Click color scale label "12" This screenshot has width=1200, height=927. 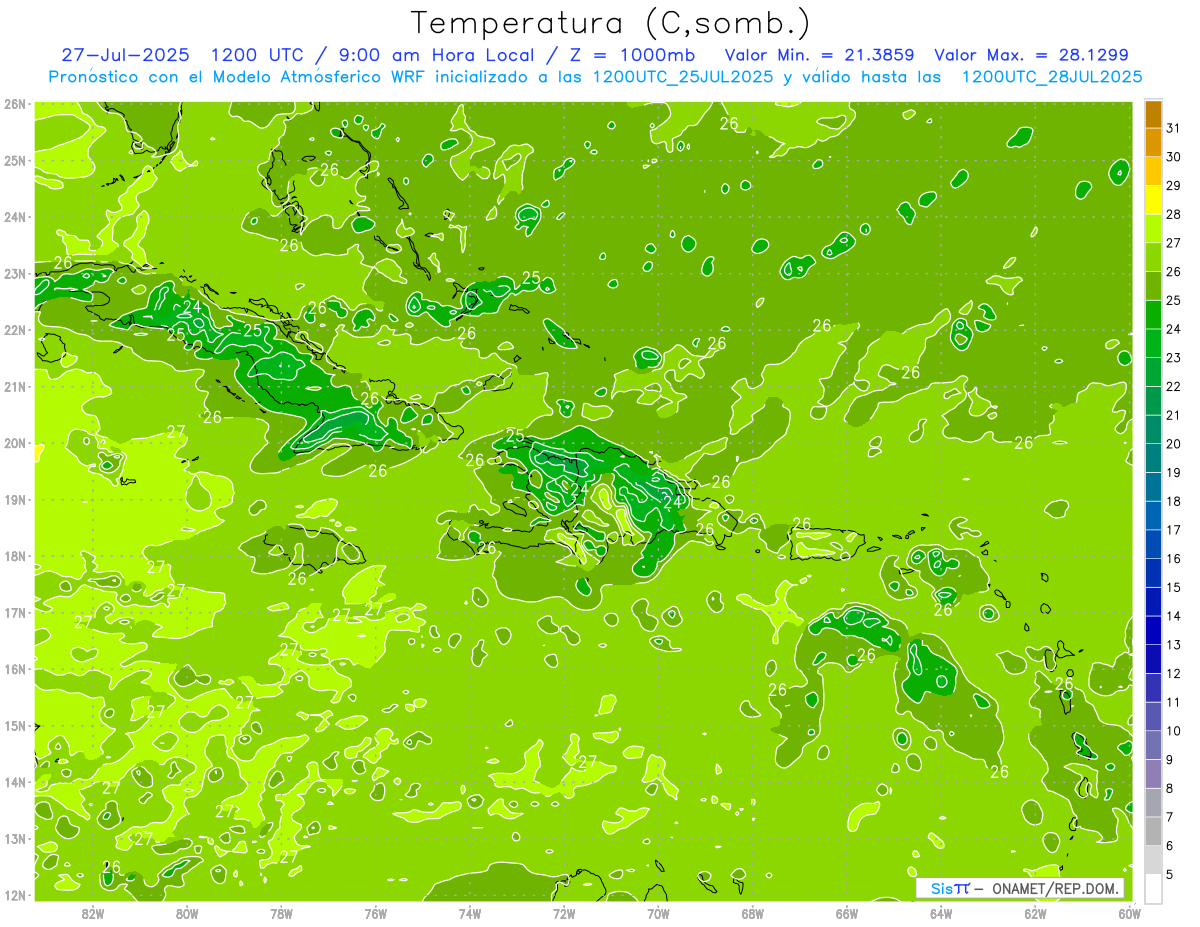pos(1174,673)
